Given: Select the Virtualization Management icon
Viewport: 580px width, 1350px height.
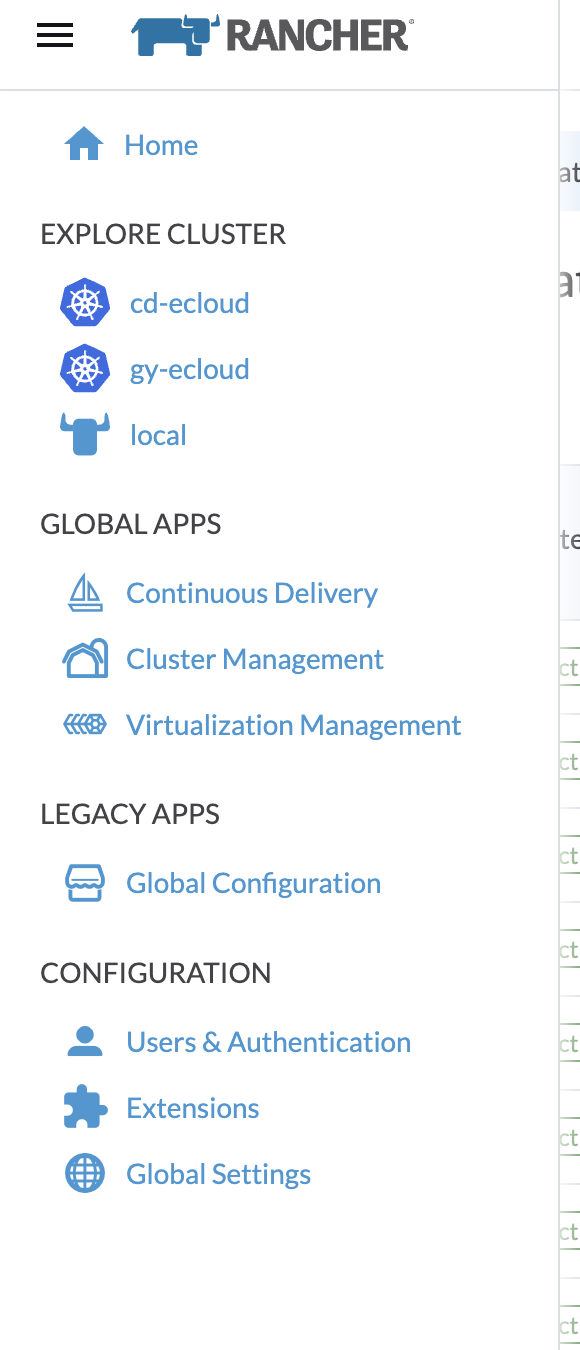Looking at the screenshot, I should click(86, 724).
